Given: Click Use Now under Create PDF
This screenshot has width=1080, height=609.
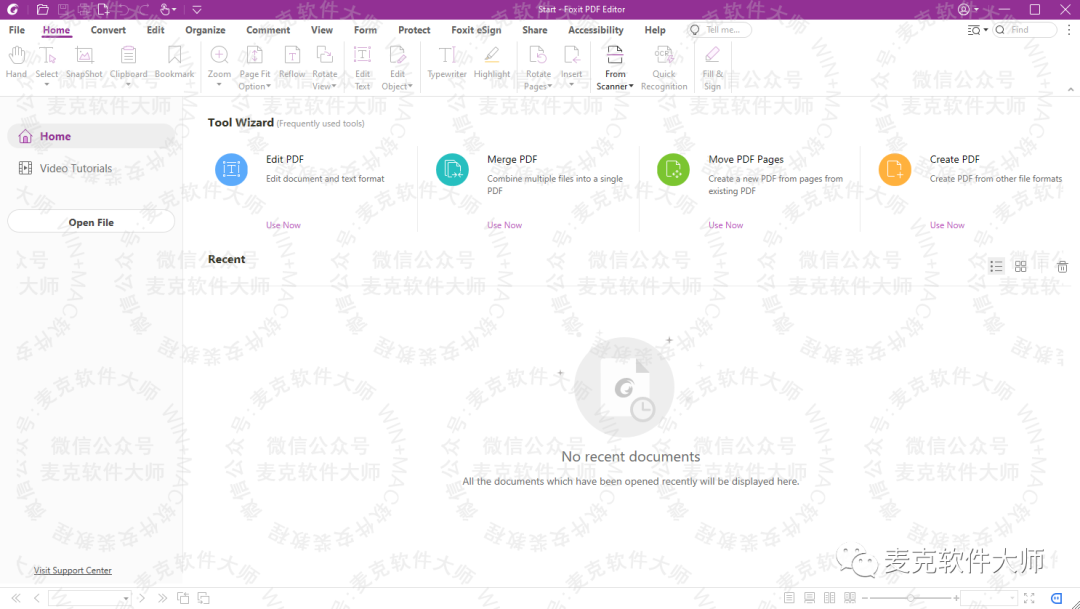Looking at the screenshot, I should [947, 225].
